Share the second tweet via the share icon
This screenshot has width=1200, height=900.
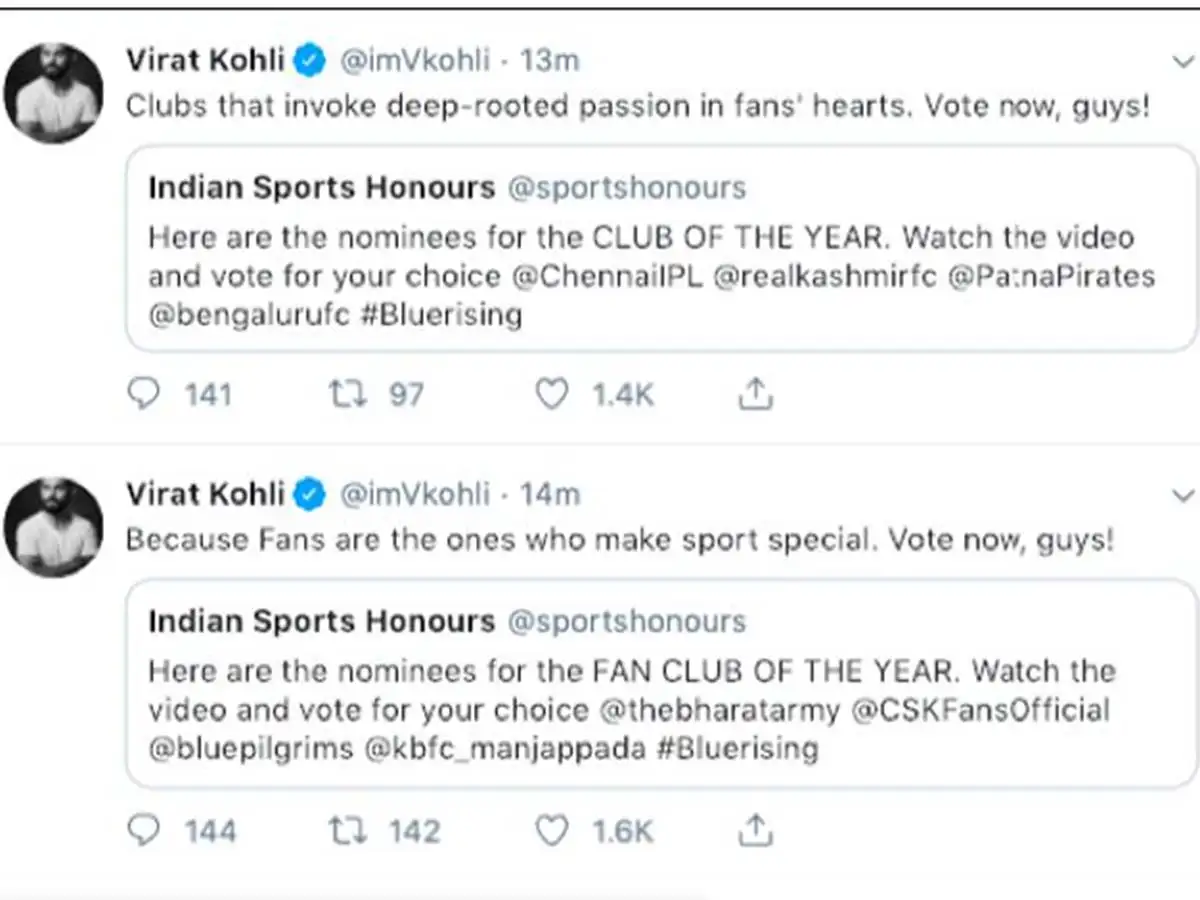coord(756,830)
